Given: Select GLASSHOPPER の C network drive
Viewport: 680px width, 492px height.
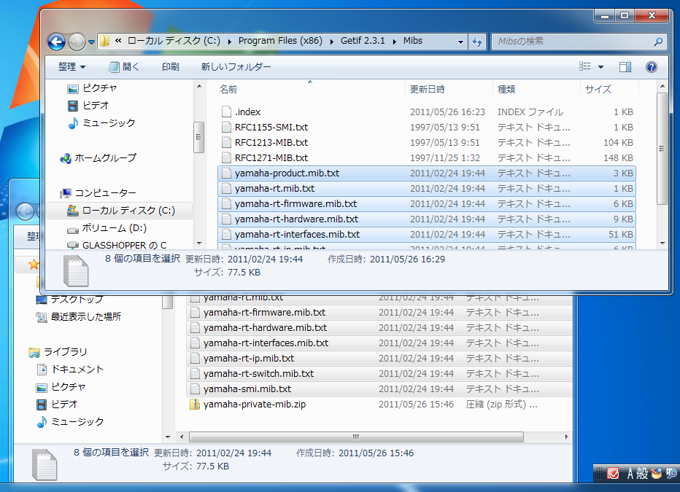Looking at the screenshot, I should pos(117,245).
